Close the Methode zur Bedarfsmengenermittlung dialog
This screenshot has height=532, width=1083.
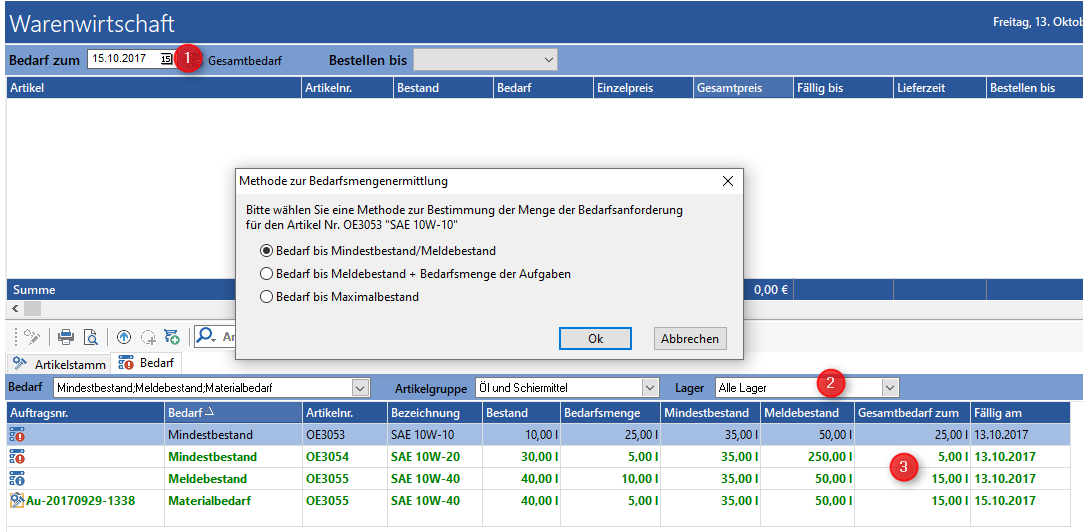(727, 182)
